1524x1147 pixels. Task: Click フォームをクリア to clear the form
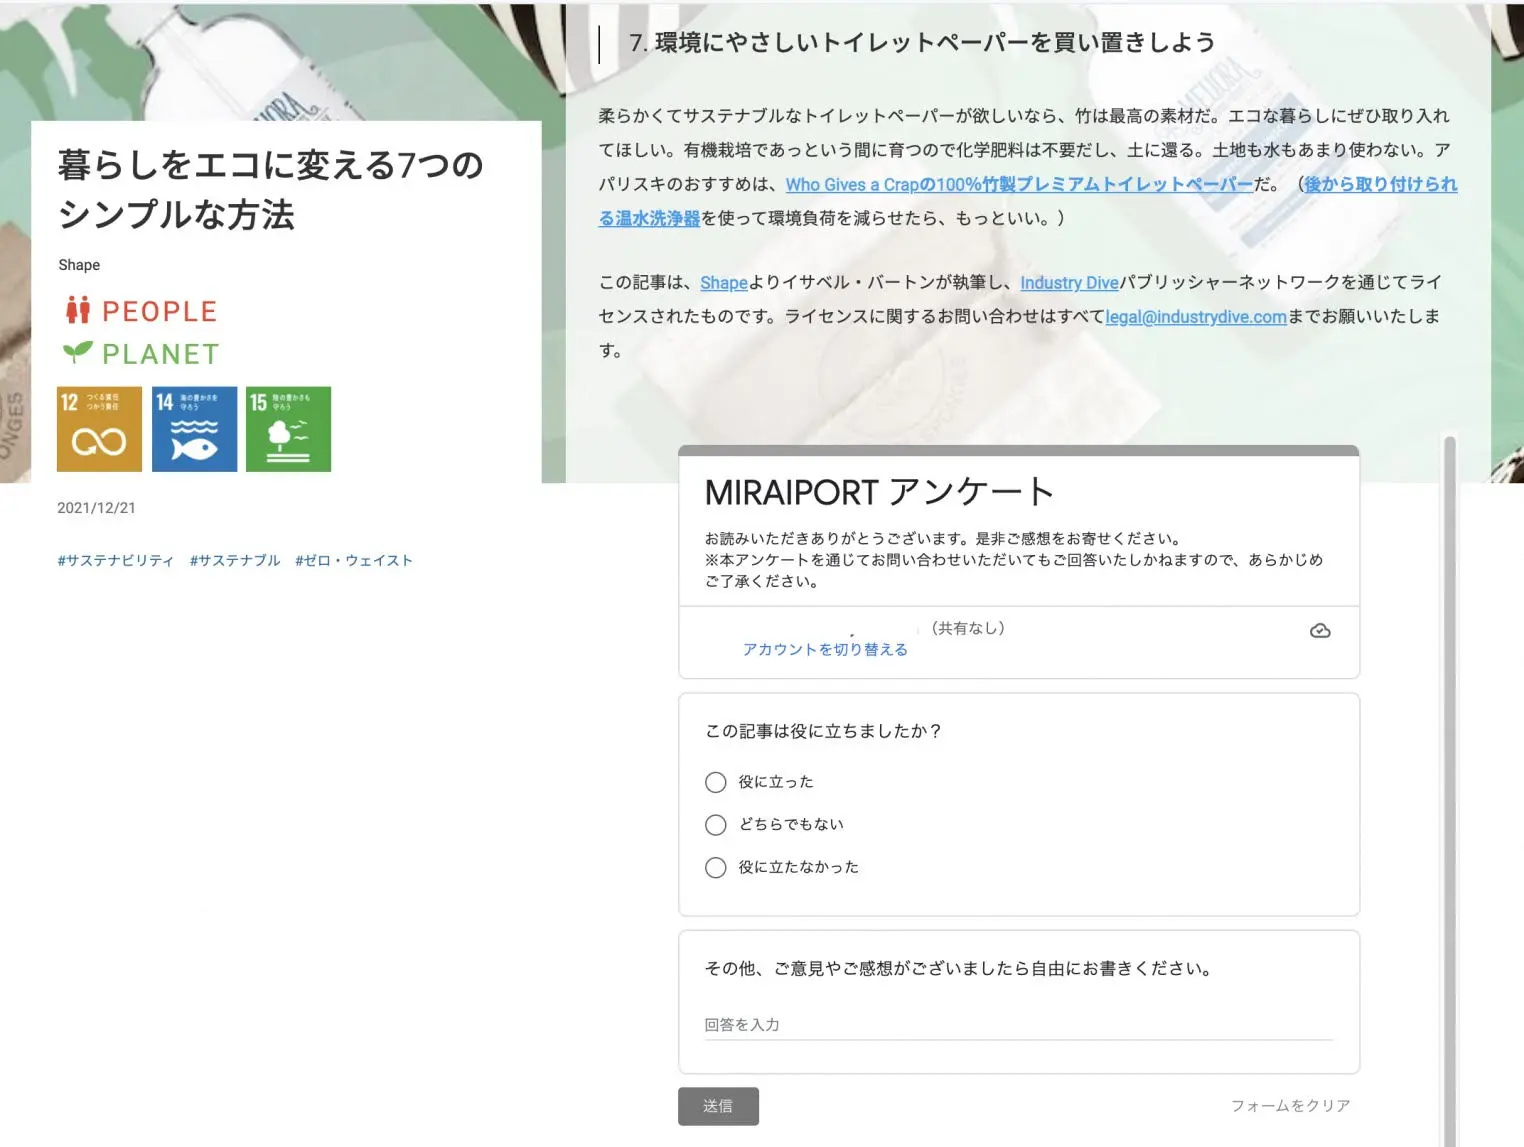(1290, 1106)
